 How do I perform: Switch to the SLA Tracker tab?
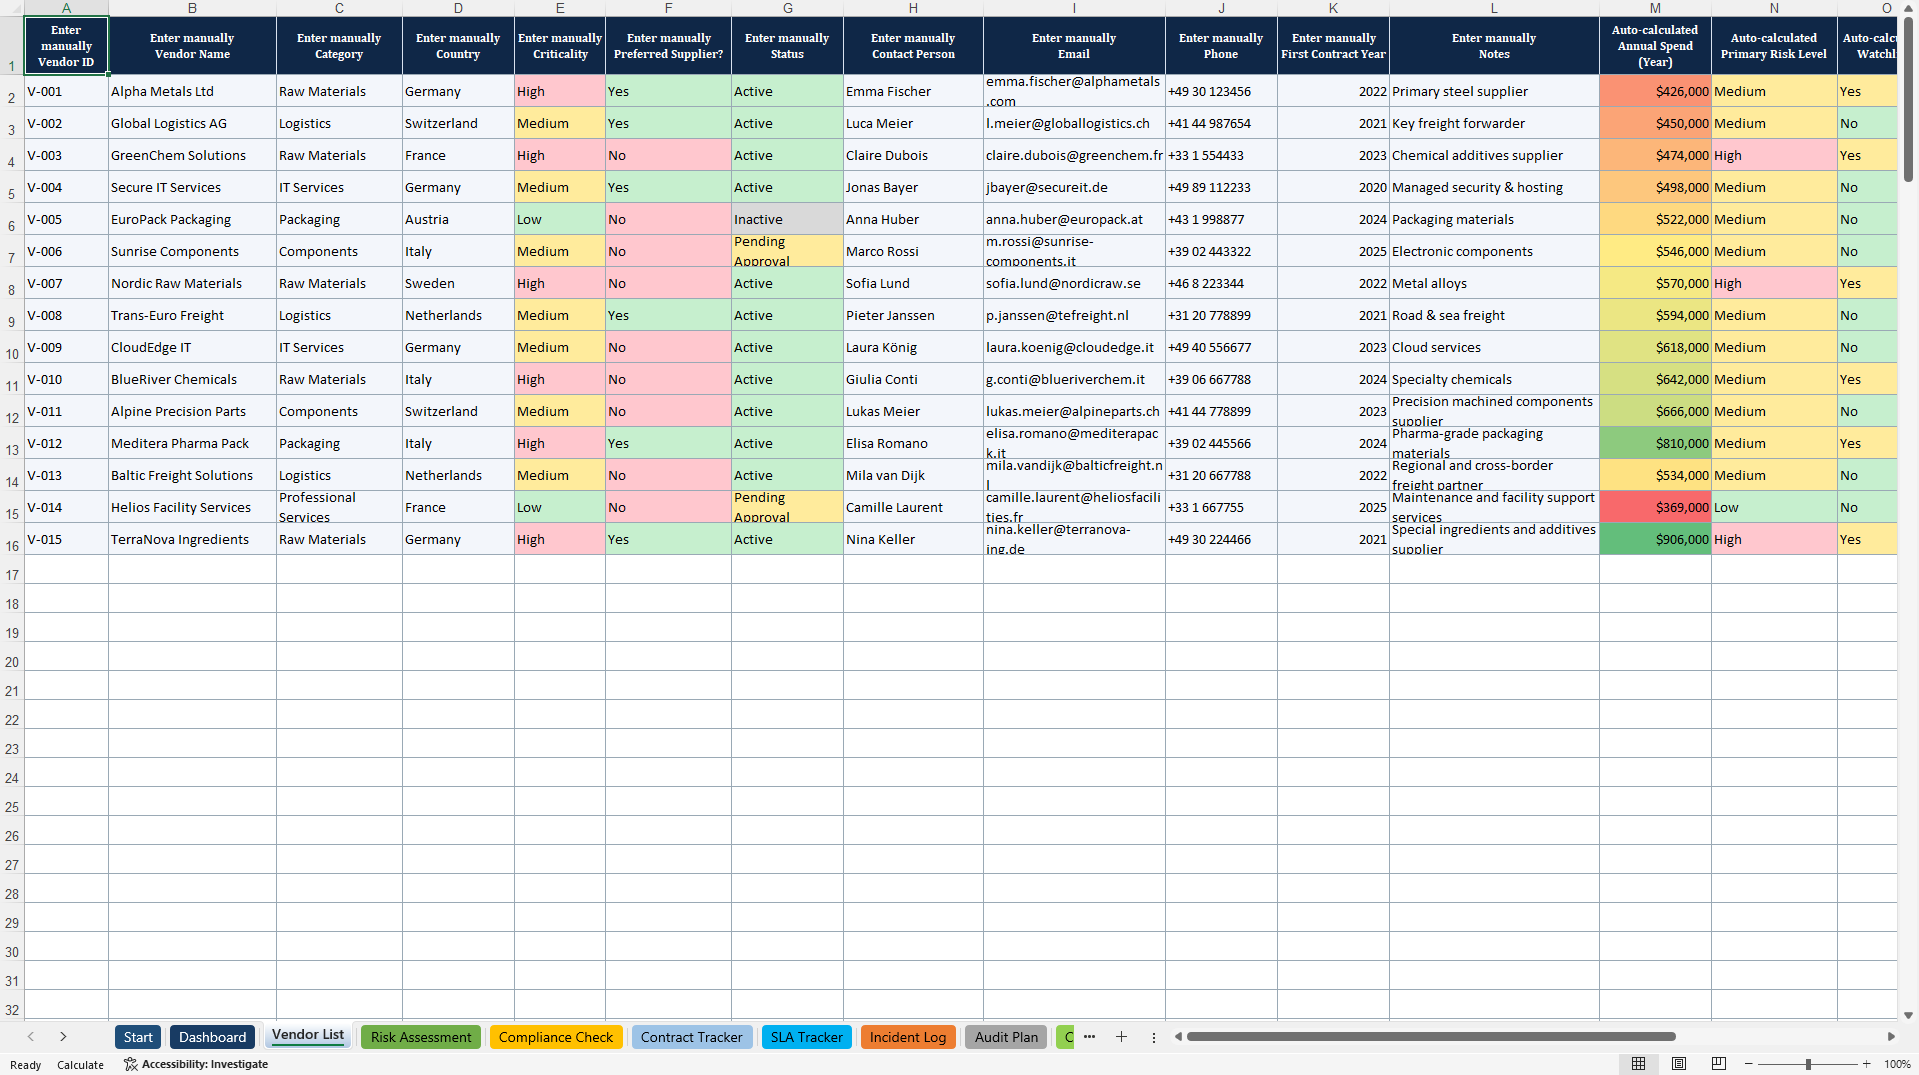(807, 1037)
